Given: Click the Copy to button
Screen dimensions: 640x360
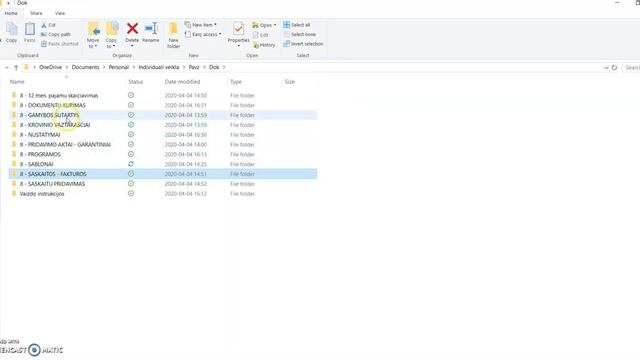Looking at the screenshot, I should click(x=111, y=35).
